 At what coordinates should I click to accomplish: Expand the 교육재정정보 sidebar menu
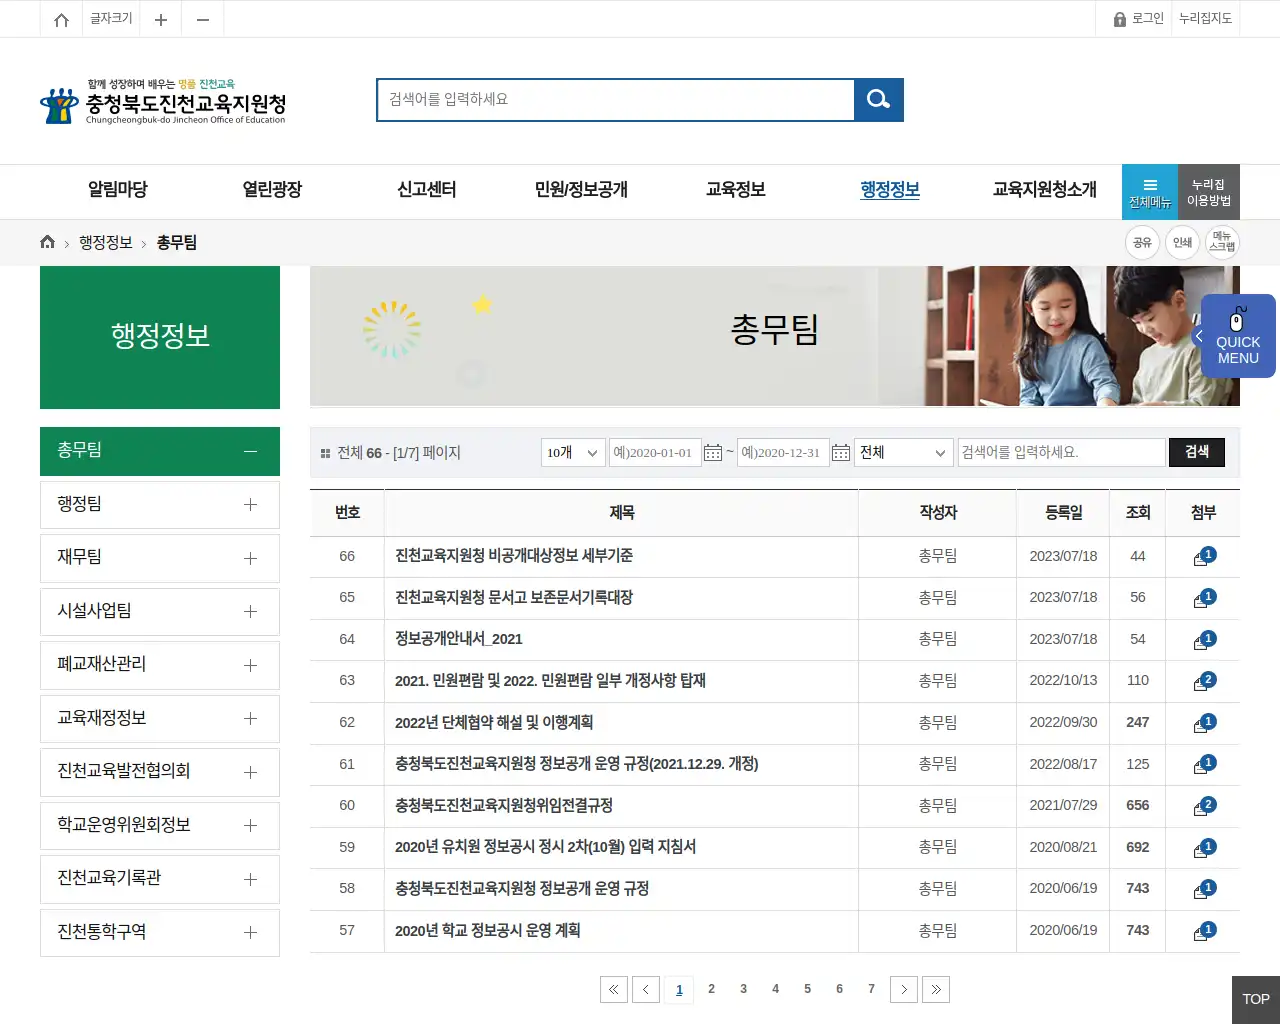click(160, 719)
